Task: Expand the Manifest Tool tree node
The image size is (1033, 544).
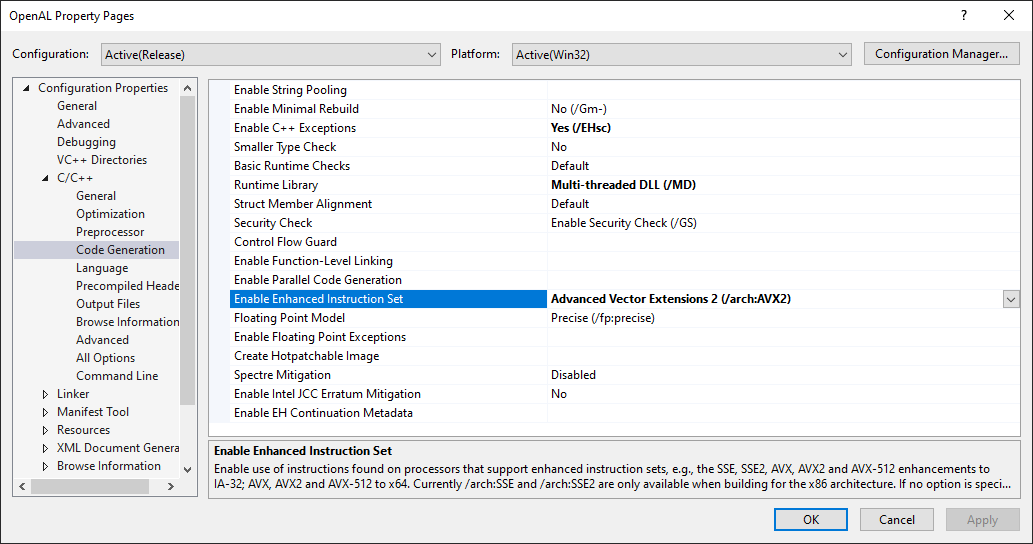Action: (45, 412)
